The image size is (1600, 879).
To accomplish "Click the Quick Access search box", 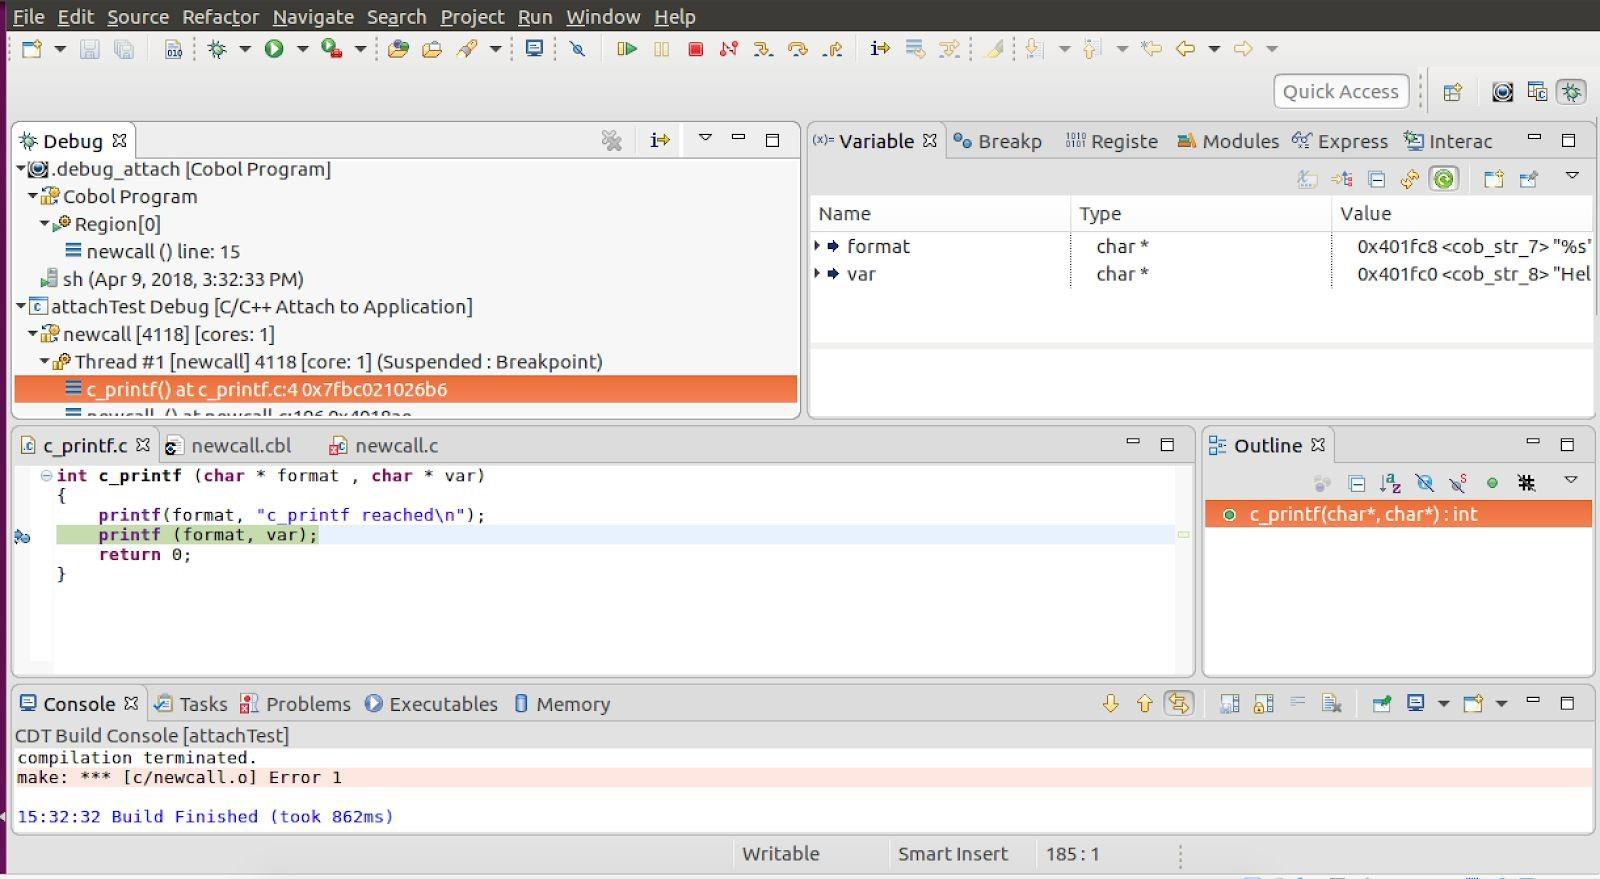I will (1340, 92).
